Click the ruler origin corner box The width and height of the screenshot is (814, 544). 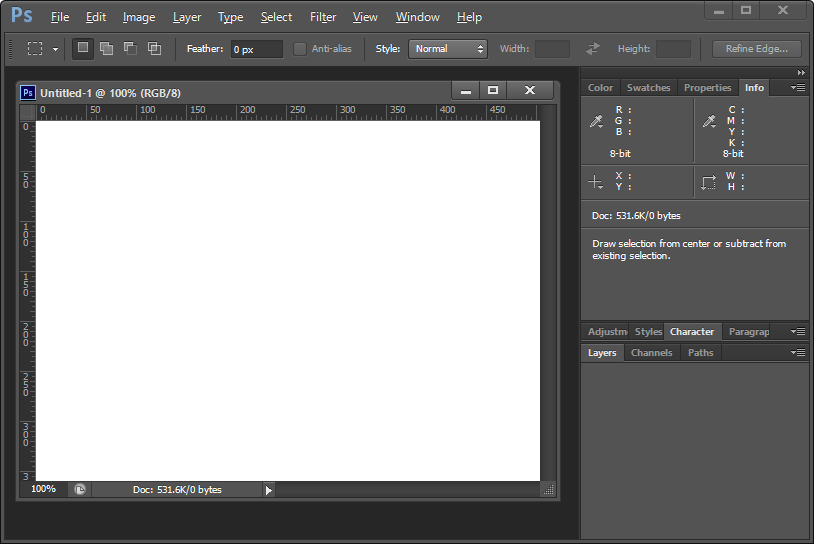tap(28, 112)
